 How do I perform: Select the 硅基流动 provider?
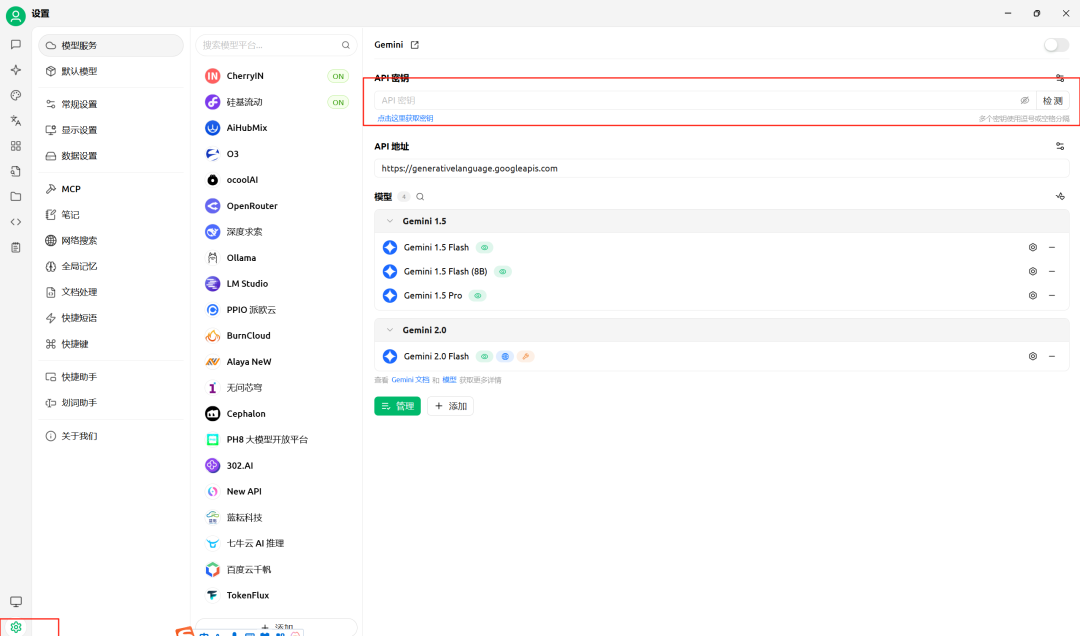(277, 102)
